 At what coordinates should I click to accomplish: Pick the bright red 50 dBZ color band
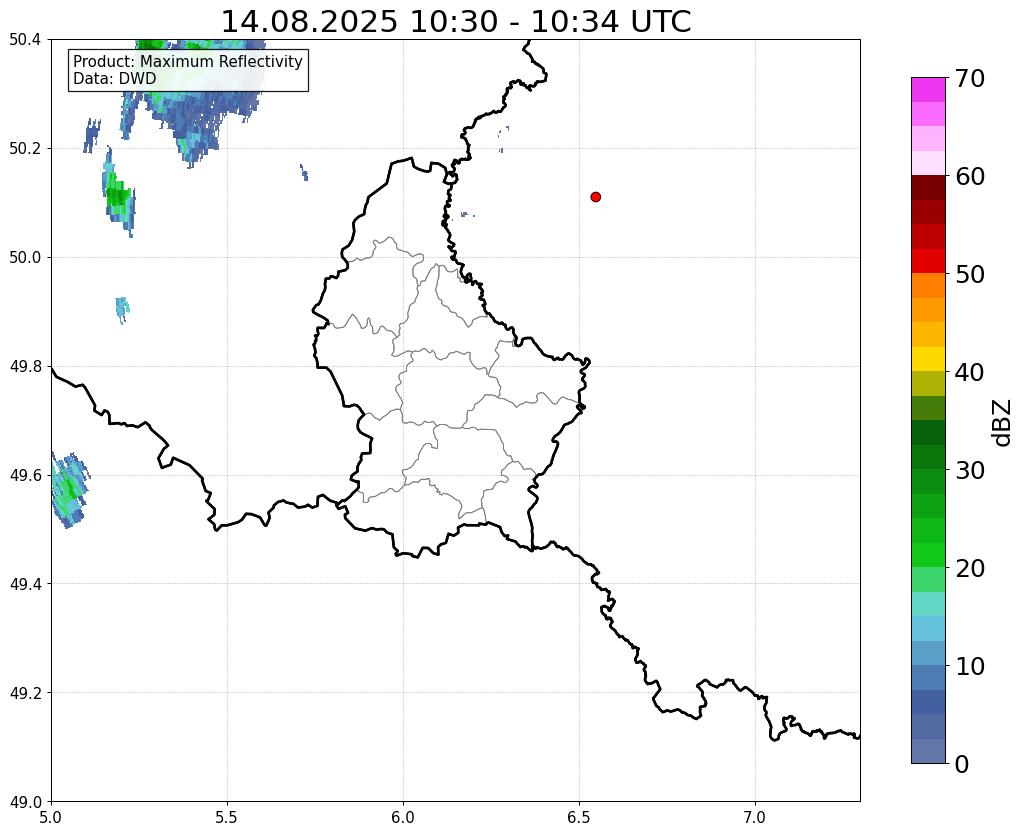928,261
